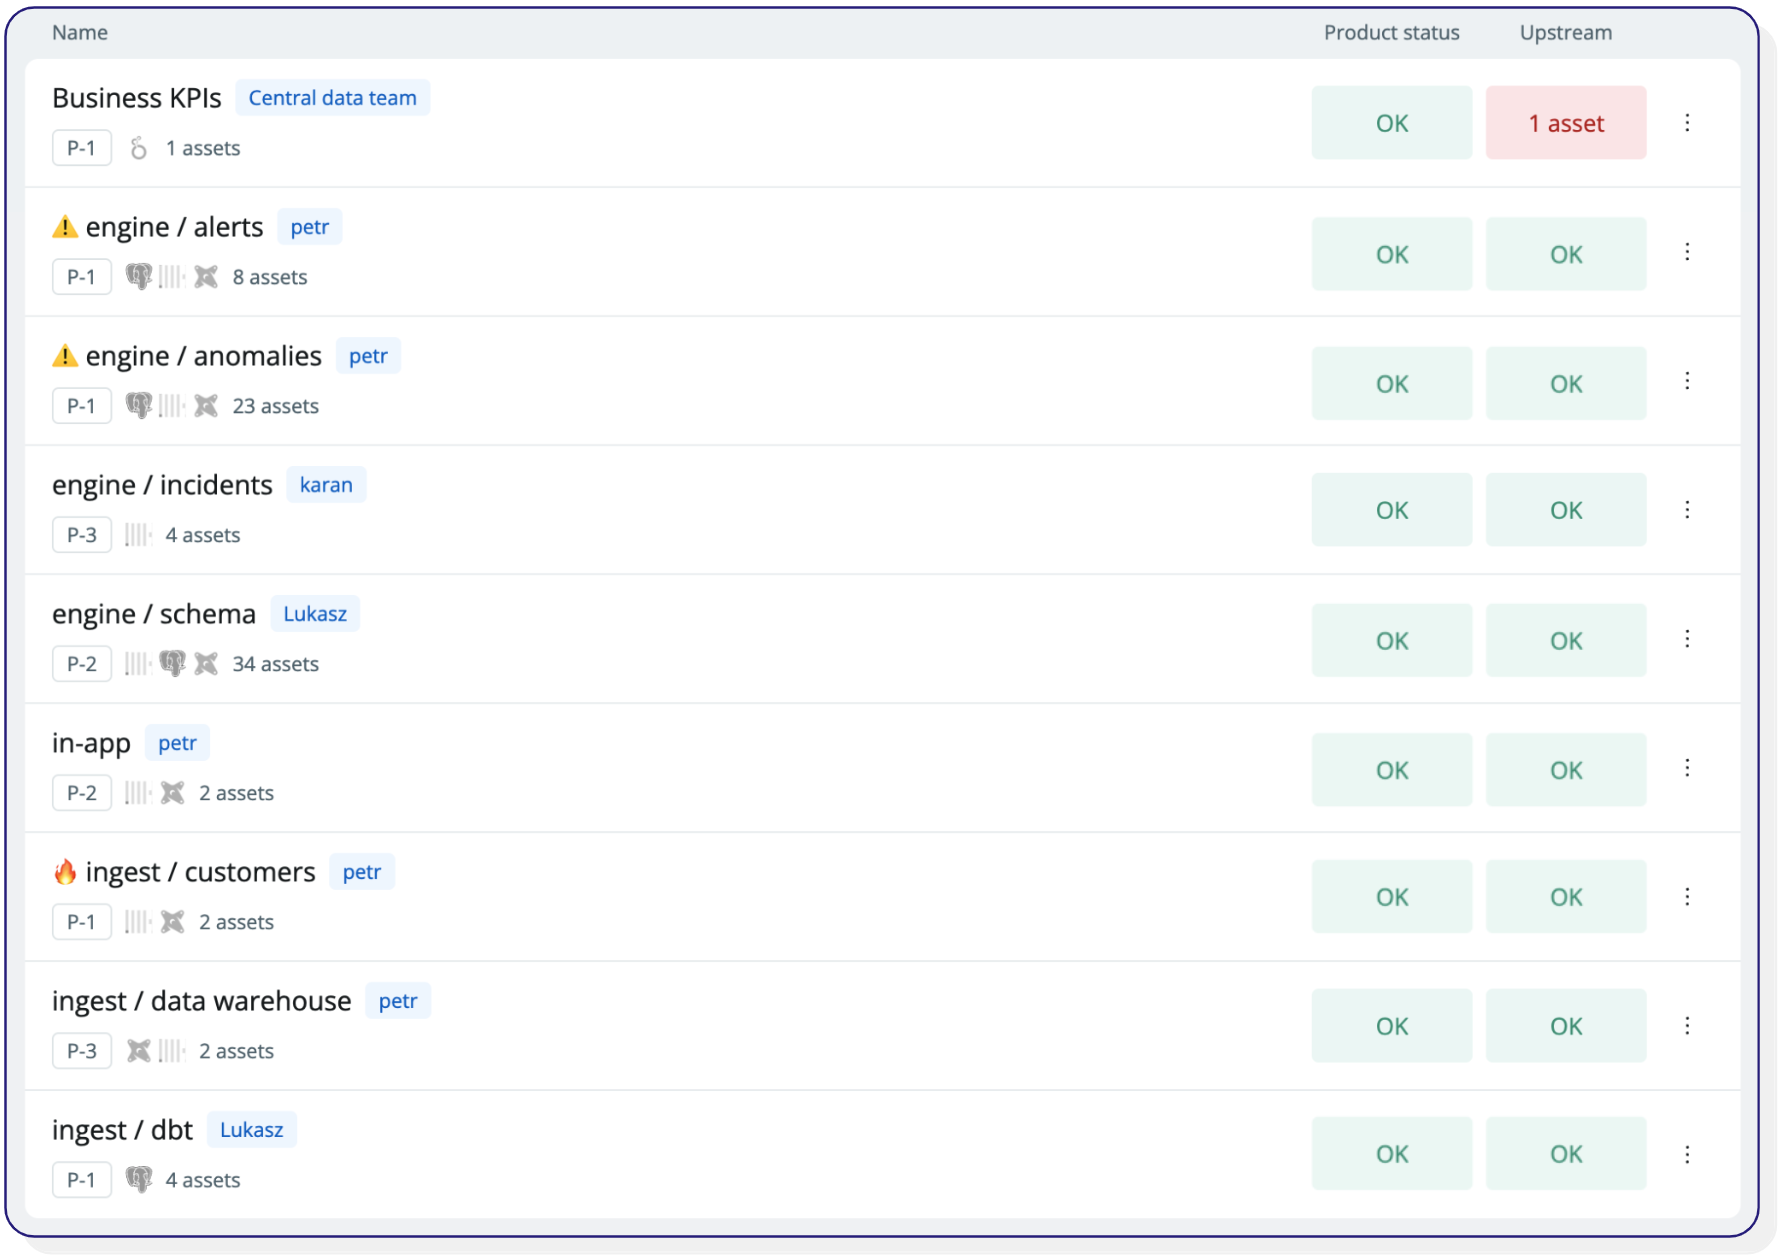Select the Central data team tag

(x=333, y=98)
